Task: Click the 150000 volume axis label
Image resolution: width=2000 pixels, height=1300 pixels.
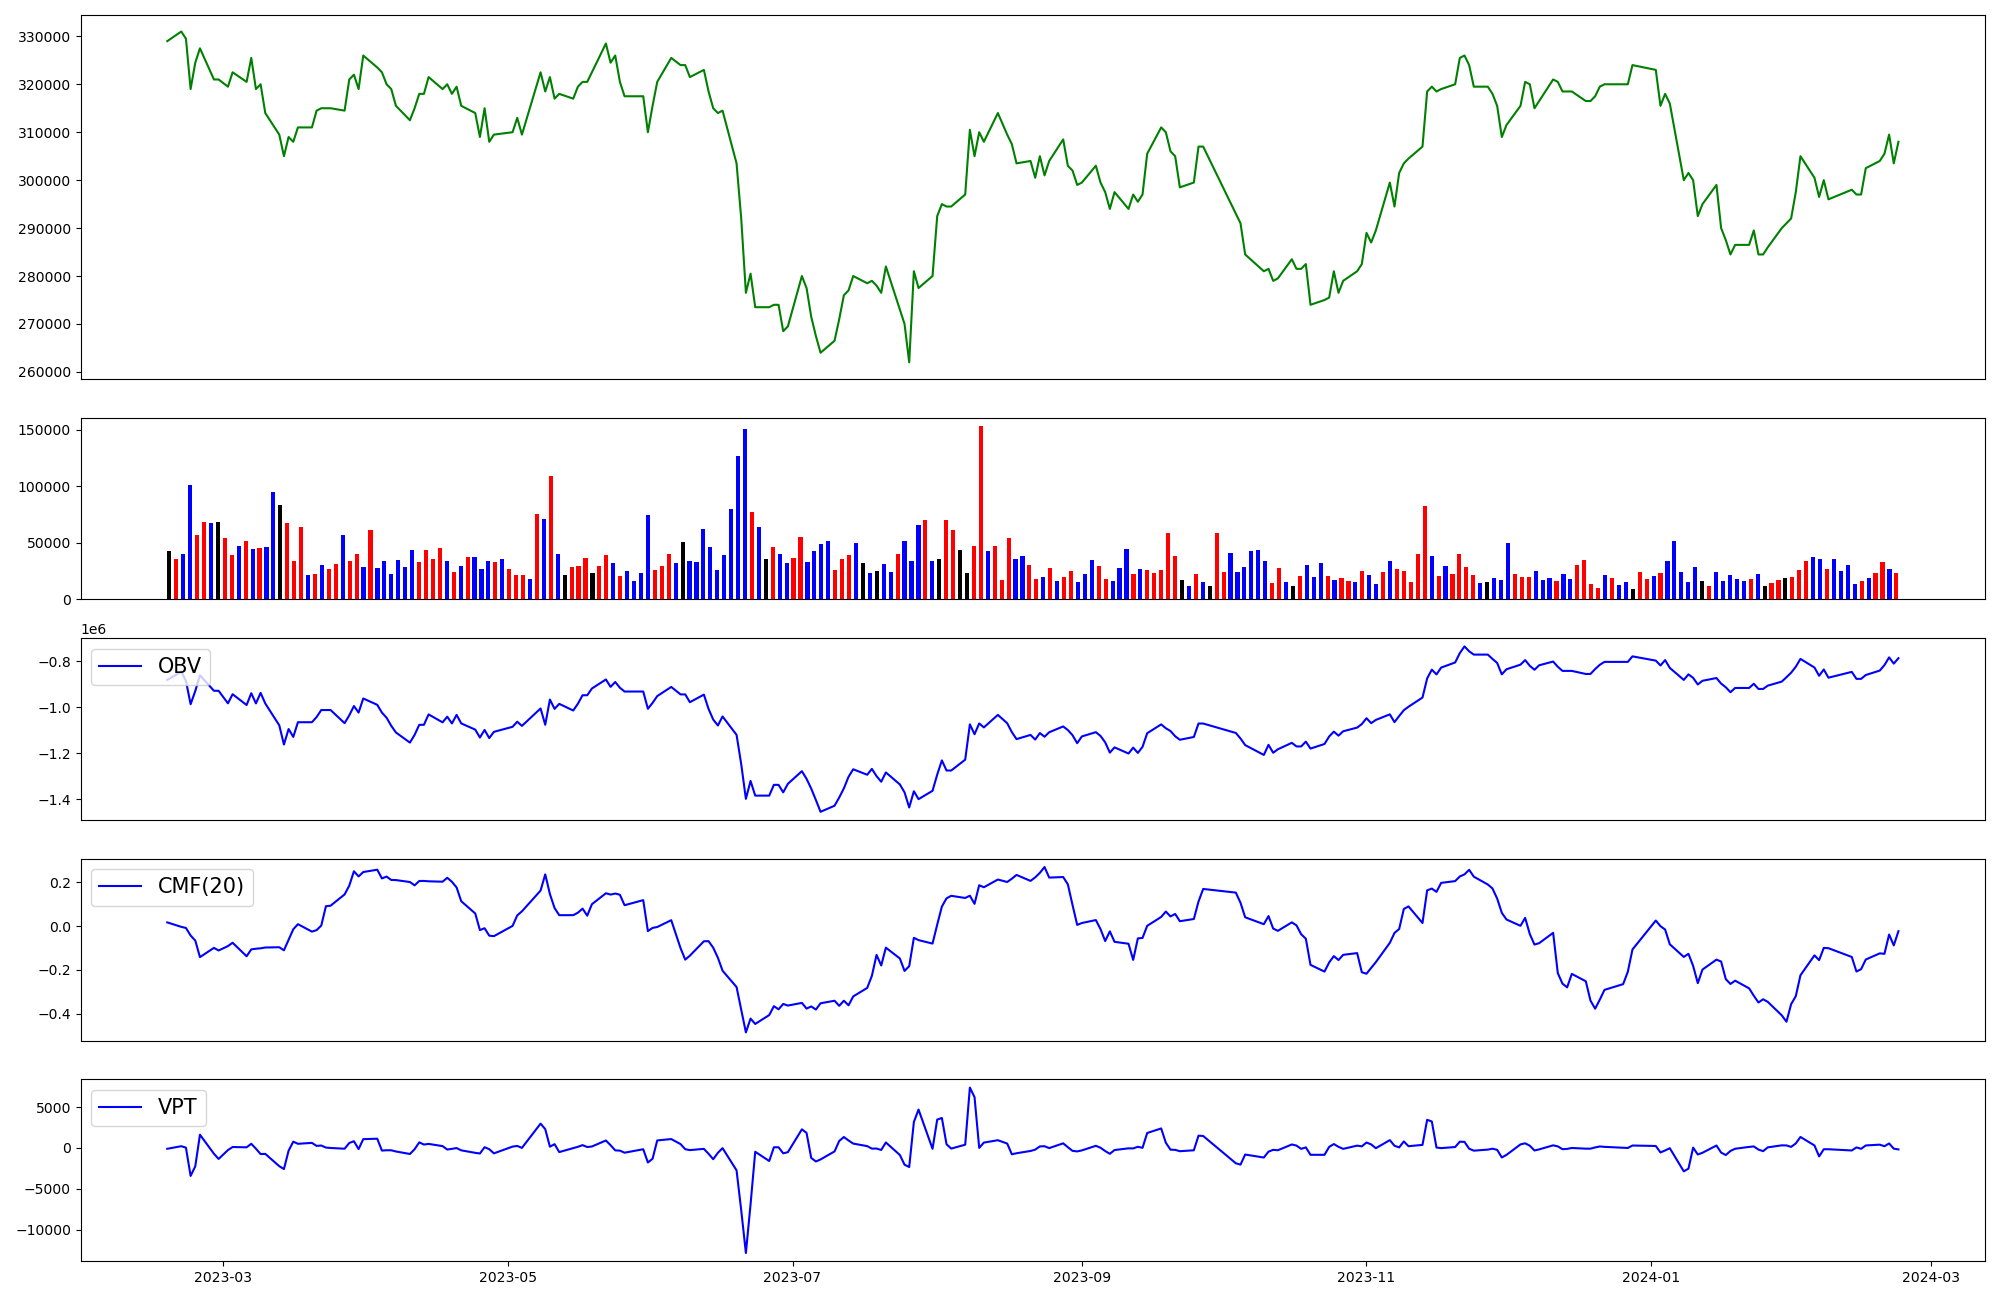Action: click(x=44, y=431)
